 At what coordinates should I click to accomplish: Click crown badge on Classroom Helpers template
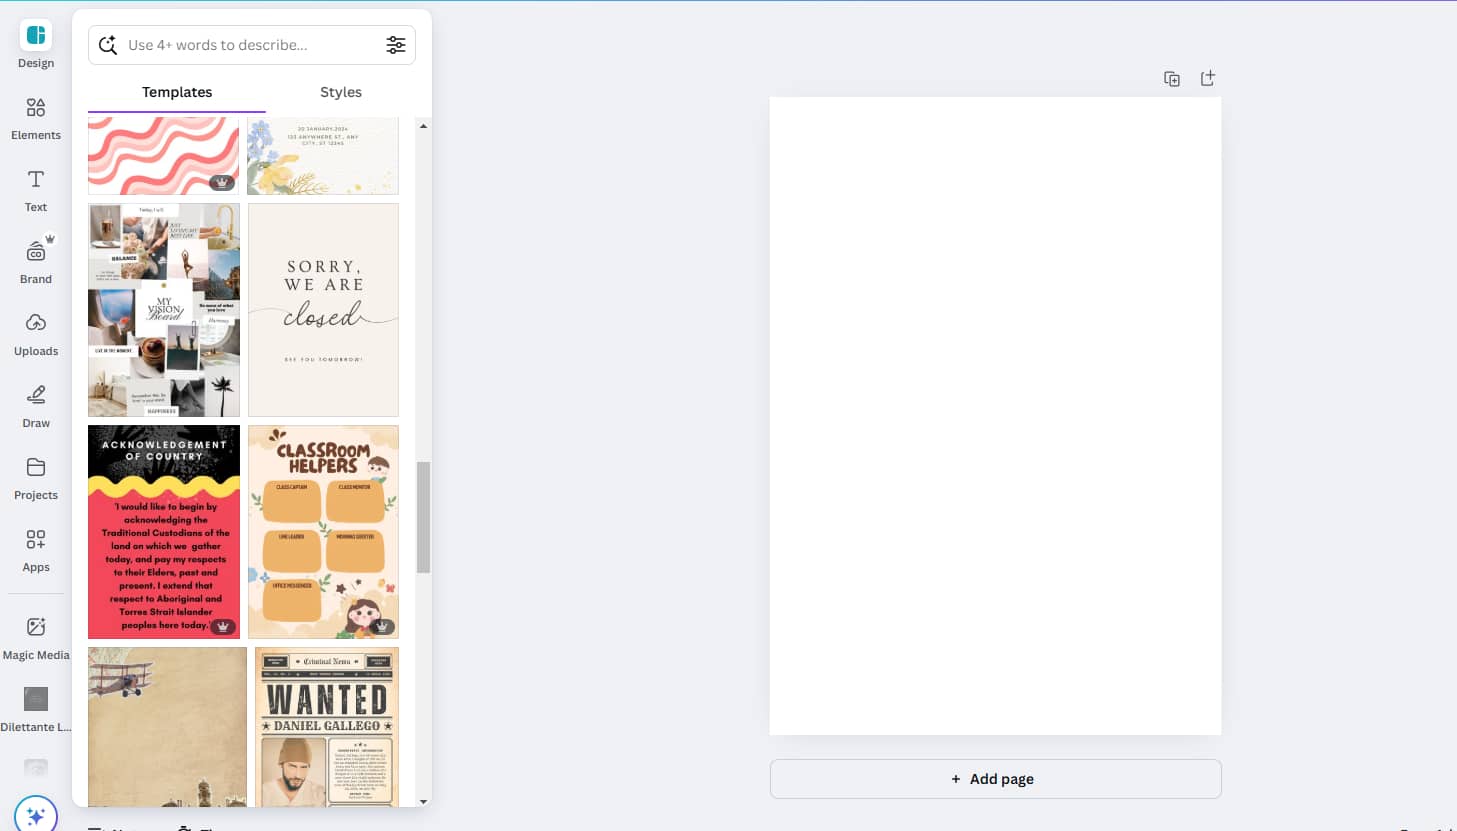tap(382, 627)
